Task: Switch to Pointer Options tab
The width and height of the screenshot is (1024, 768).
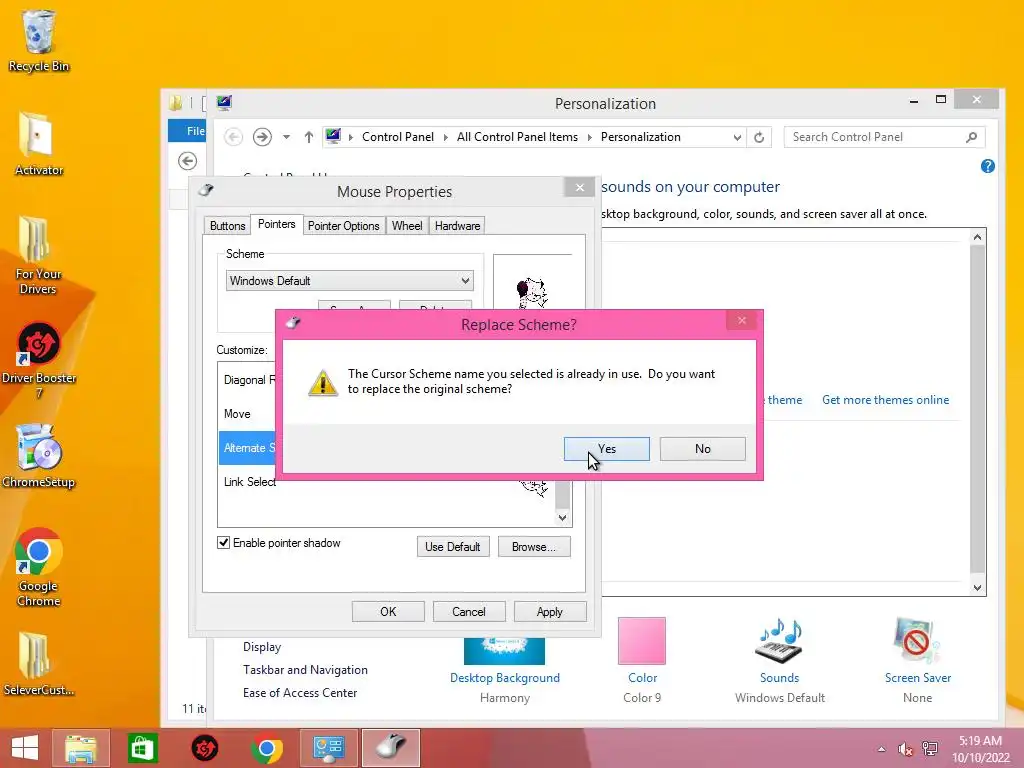Action: pos(344,225)
